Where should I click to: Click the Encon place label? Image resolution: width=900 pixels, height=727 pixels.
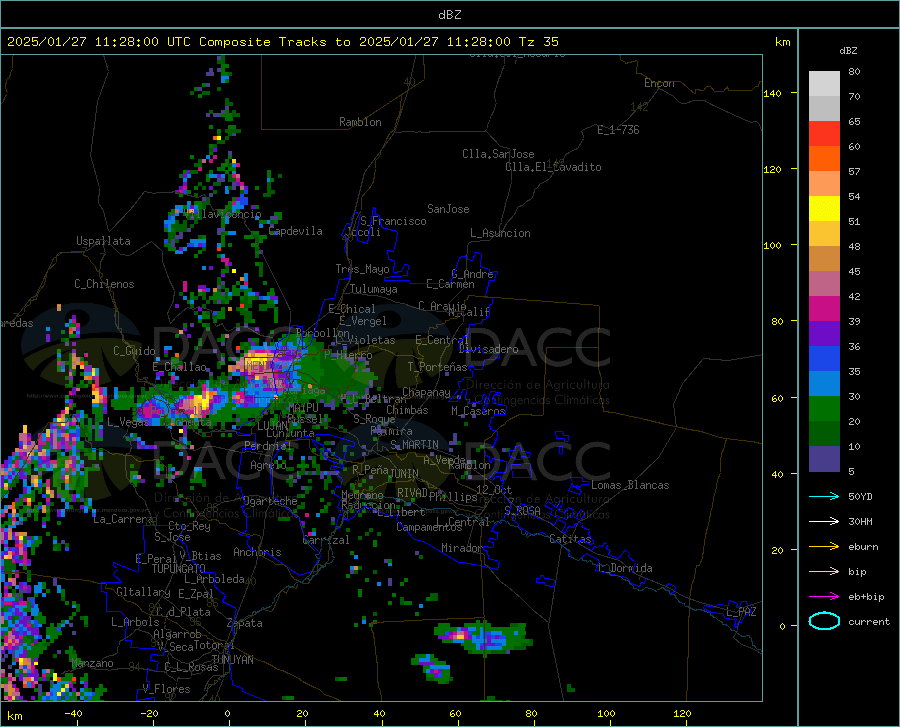[x=659, y=83]
